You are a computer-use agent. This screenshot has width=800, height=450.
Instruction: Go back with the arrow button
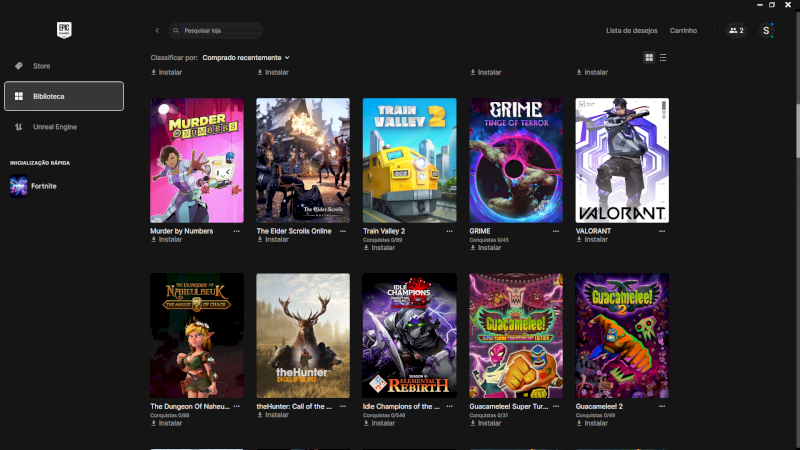tap(157, 31)
